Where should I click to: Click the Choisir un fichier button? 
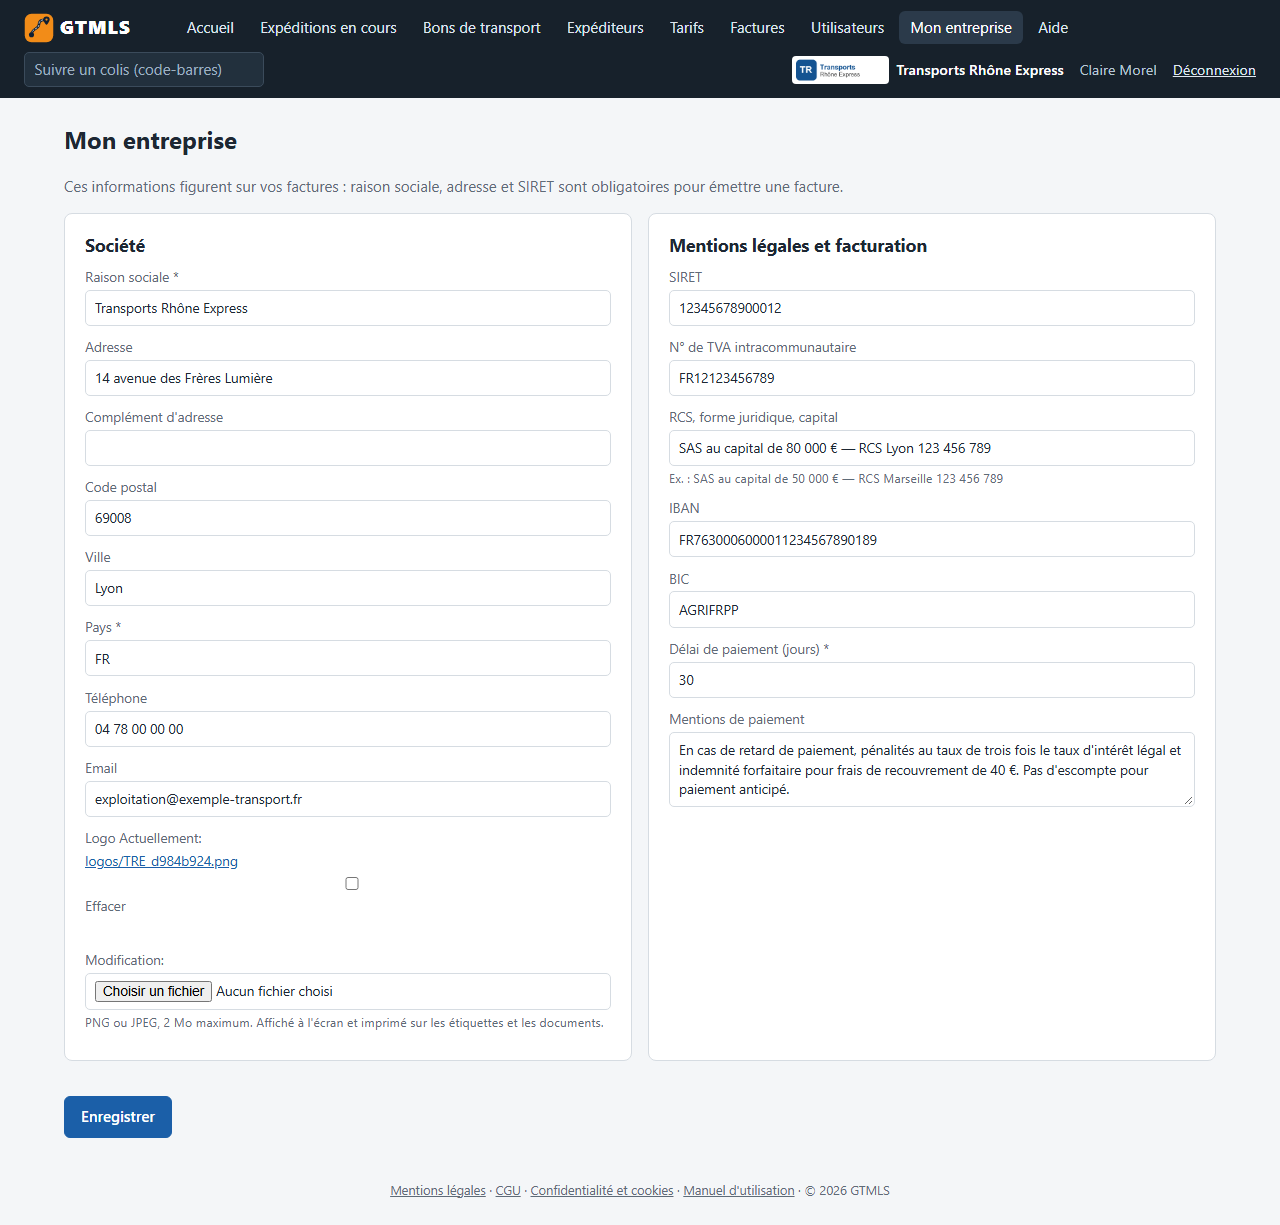coord(153,991)
